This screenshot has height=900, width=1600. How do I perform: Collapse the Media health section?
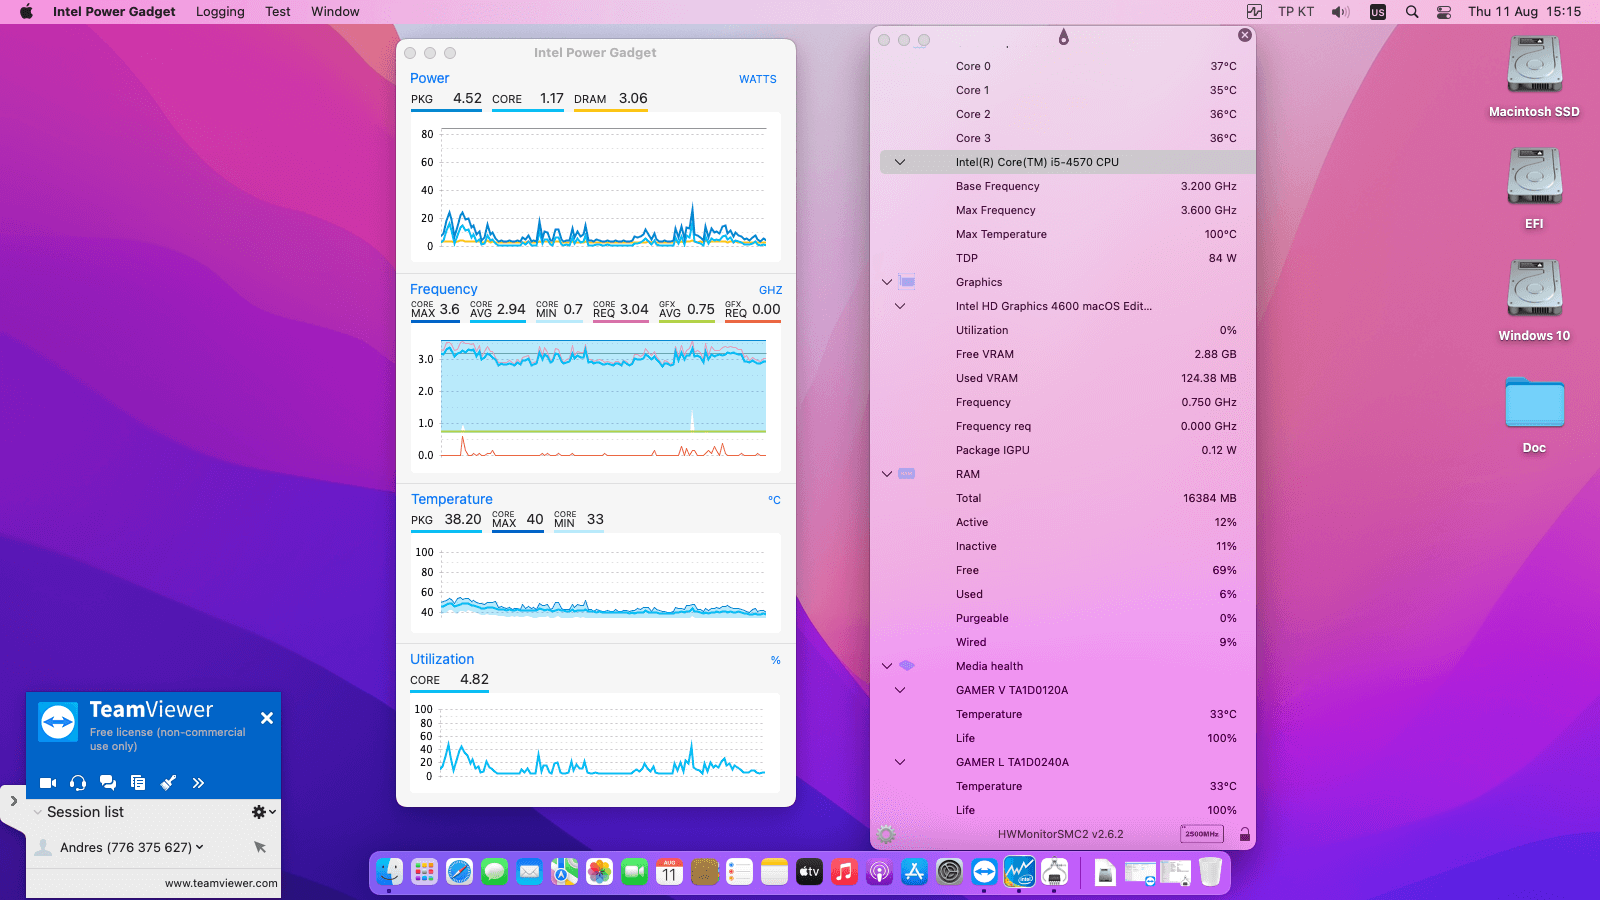pos(887,666)
